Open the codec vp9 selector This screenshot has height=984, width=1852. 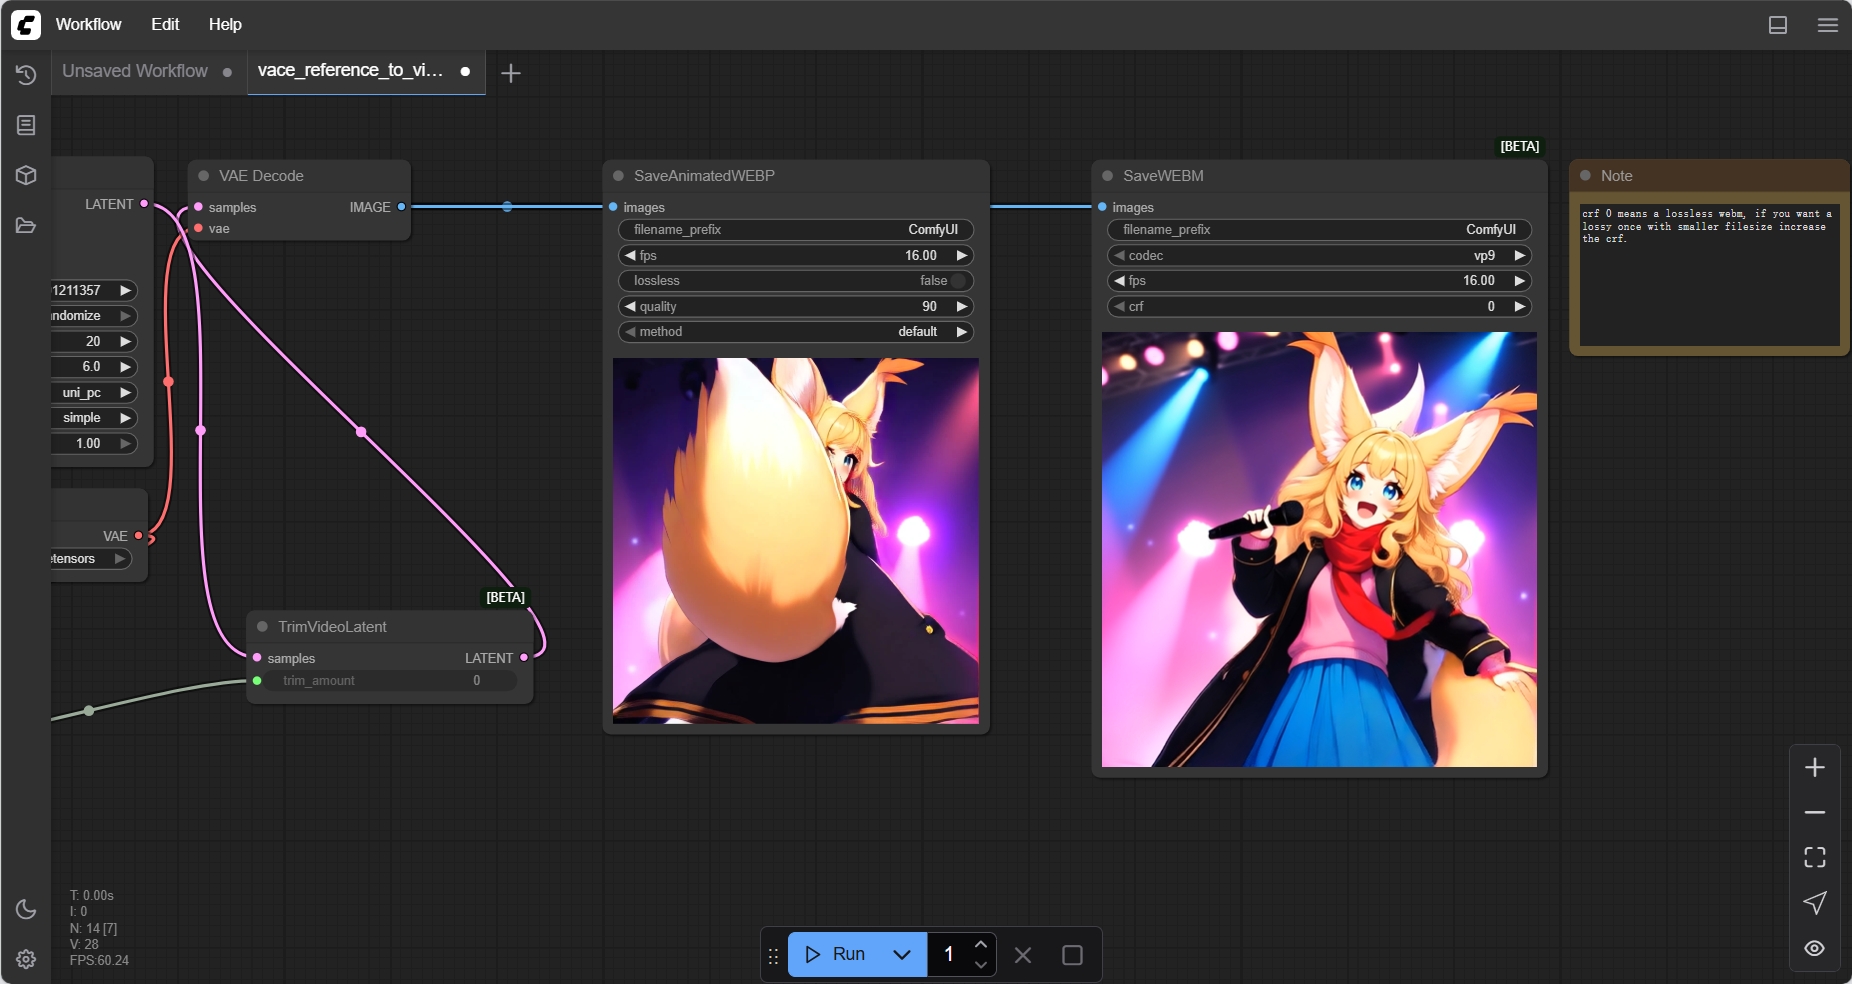tap(1318, 256)
